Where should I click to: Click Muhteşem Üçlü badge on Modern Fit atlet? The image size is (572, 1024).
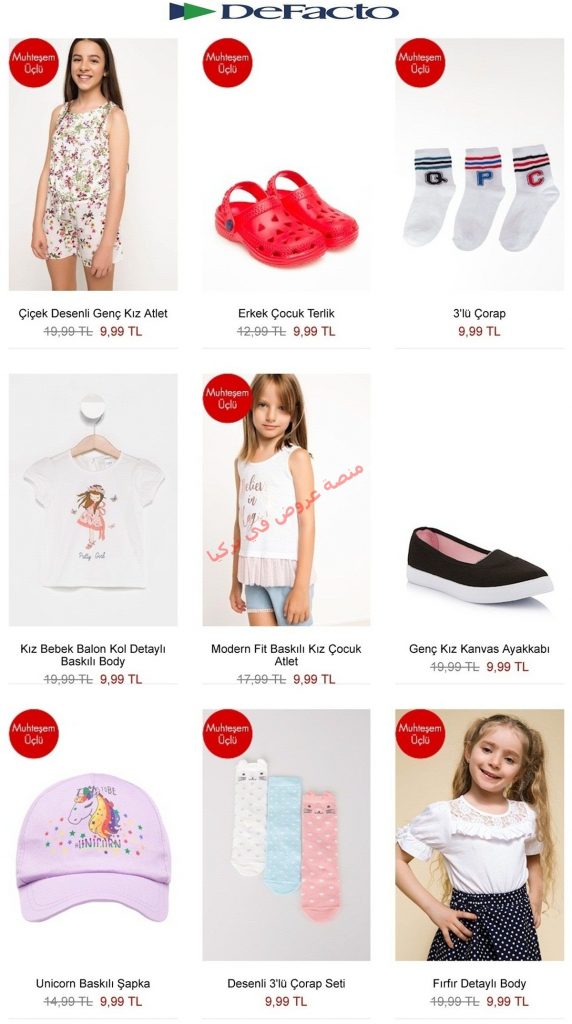(x=227, y=398)
